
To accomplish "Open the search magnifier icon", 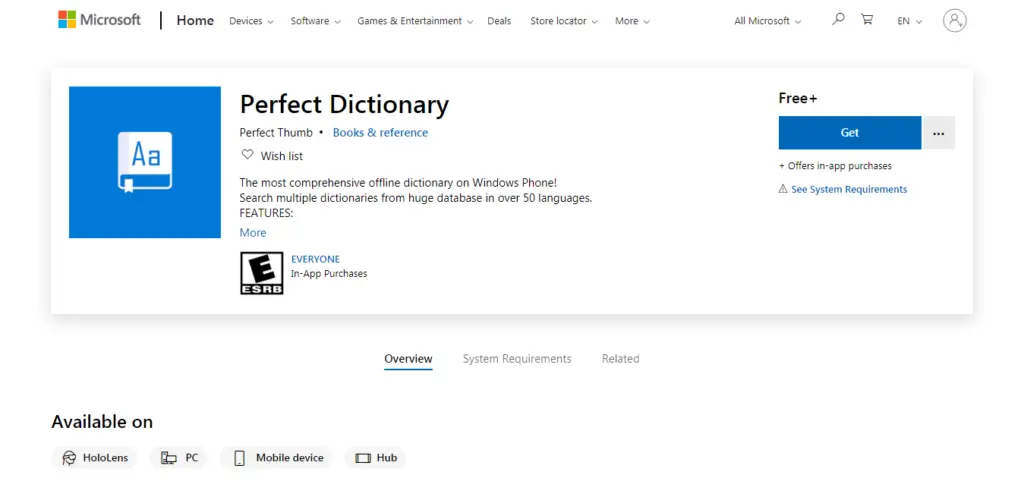I will click(x=838, y=20).
